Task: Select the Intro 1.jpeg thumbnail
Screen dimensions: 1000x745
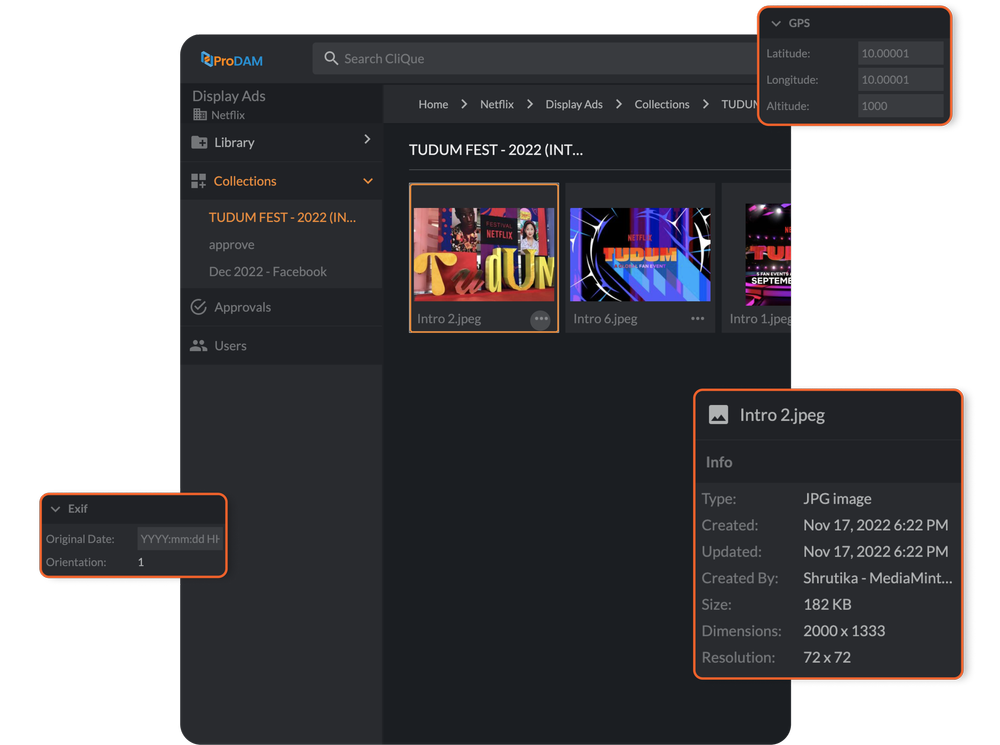Action: point(768,254)
